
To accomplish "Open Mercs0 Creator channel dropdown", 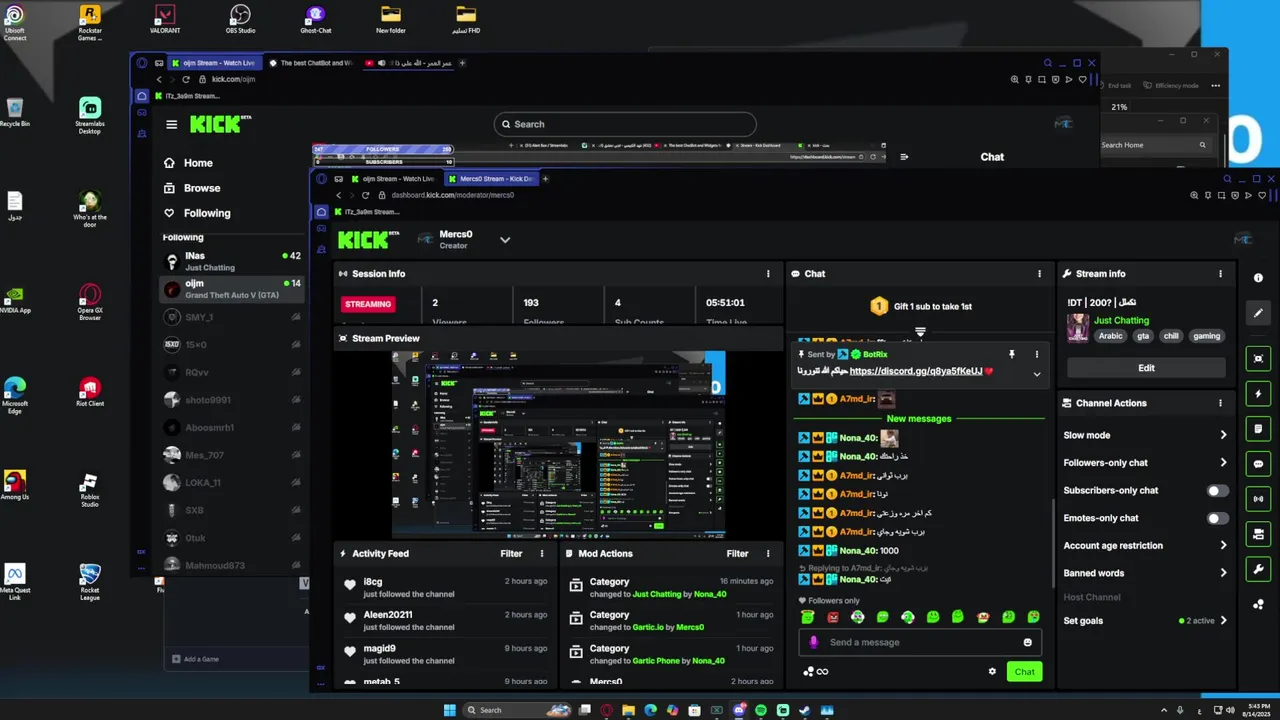I will point(505,239).
